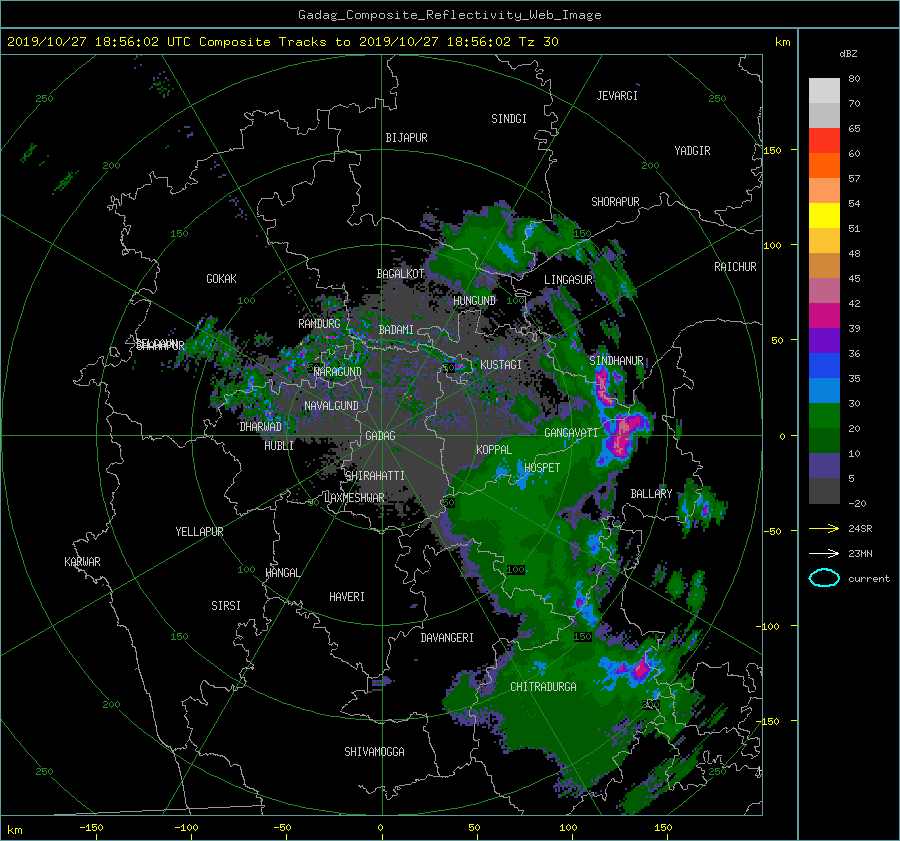900x841 pixels.
Task: Select the KOPPAL city label
Action: click(494, 450)
